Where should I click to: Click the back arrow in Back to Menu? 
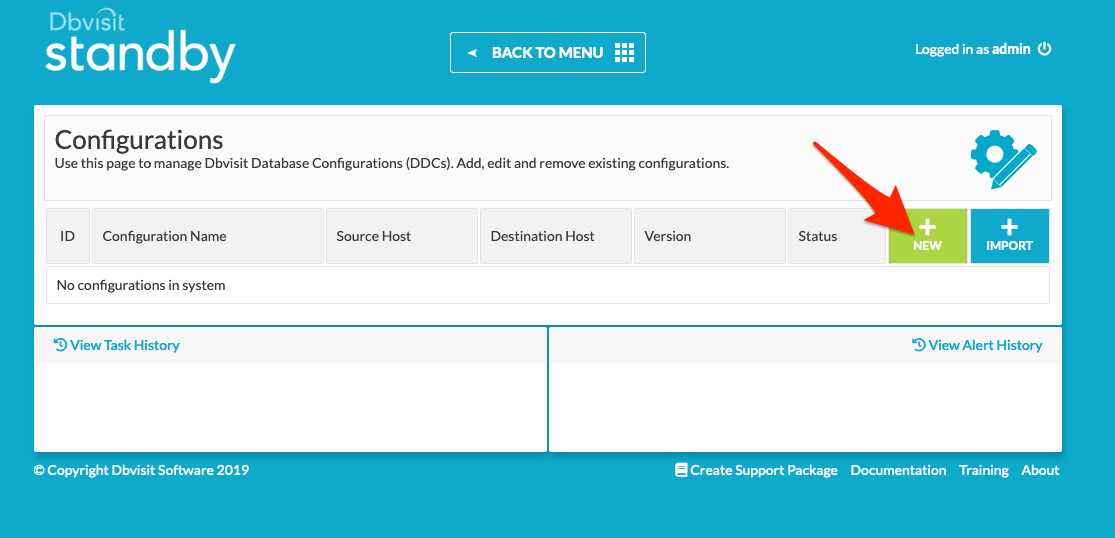click(471, 53)
